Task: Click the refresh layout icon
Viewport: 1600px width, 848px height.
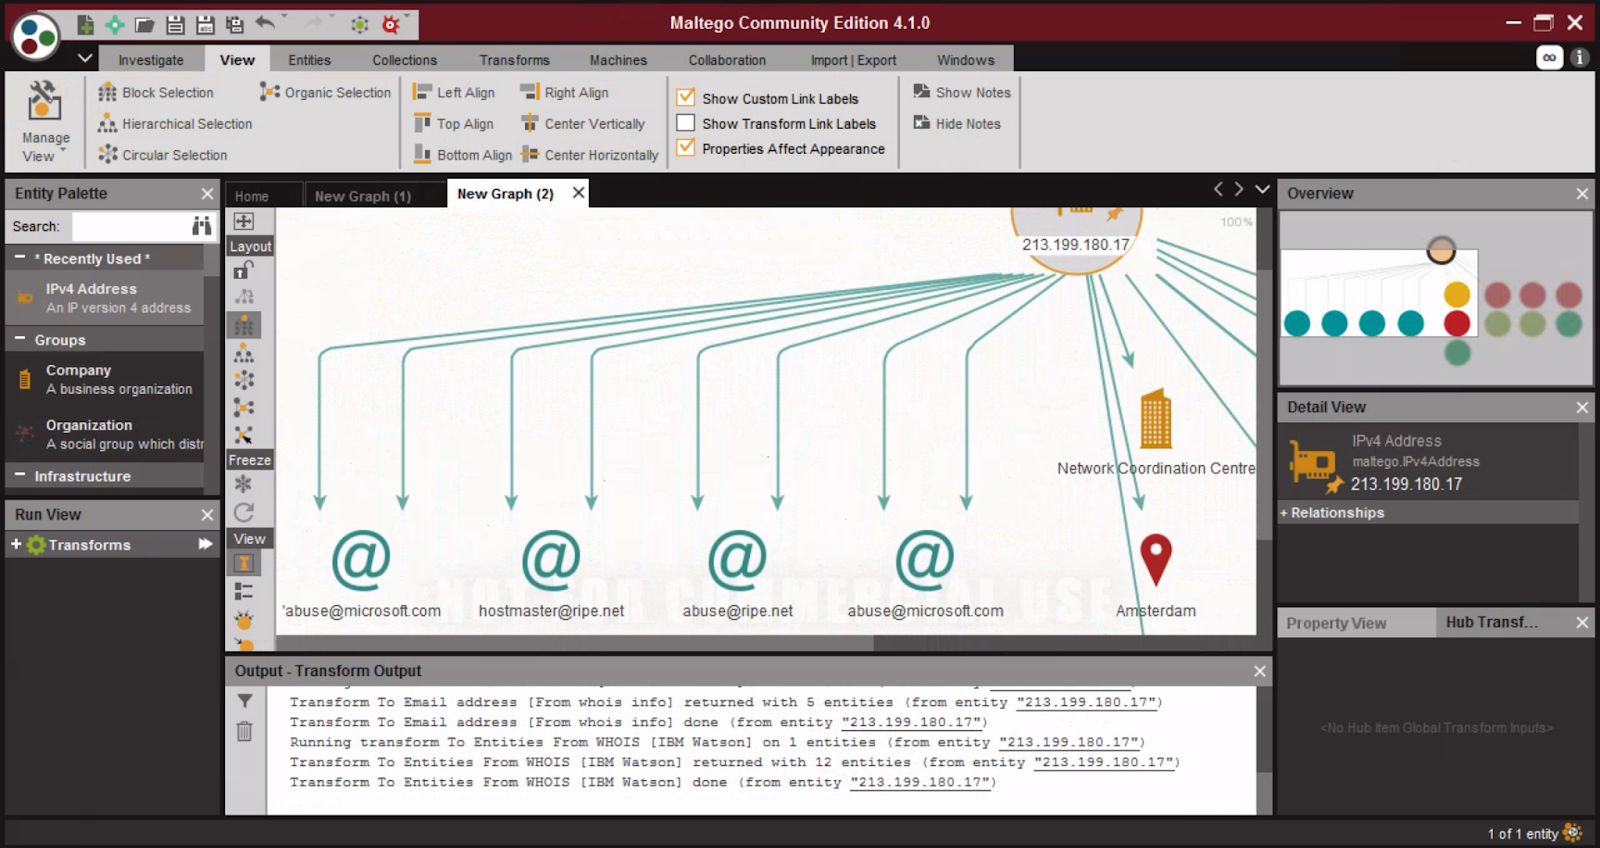Action: [243, 512]
